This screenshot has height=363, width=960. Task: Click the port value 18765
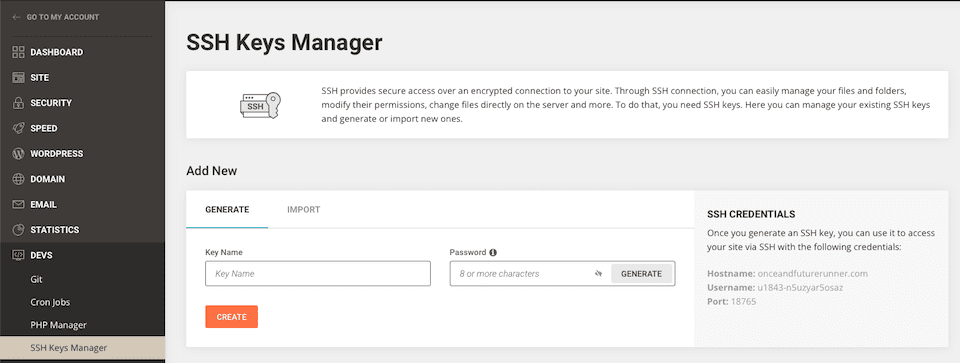pyautogui.click(x=743, y=302)
